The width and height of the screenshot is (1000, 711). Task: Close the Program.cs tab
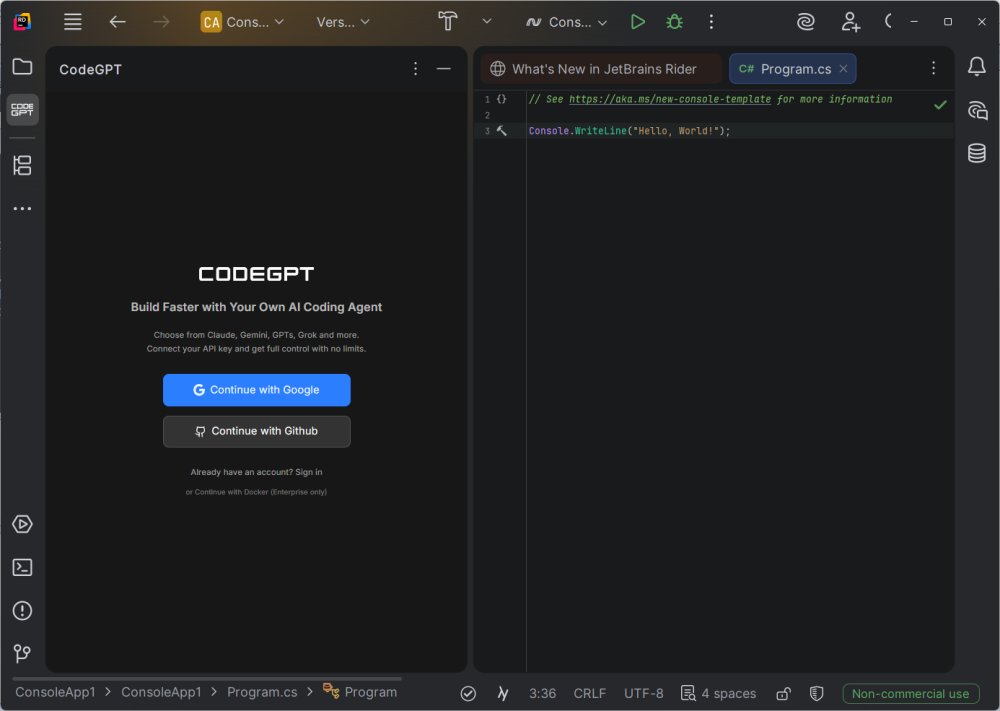(x=843, y=69)
